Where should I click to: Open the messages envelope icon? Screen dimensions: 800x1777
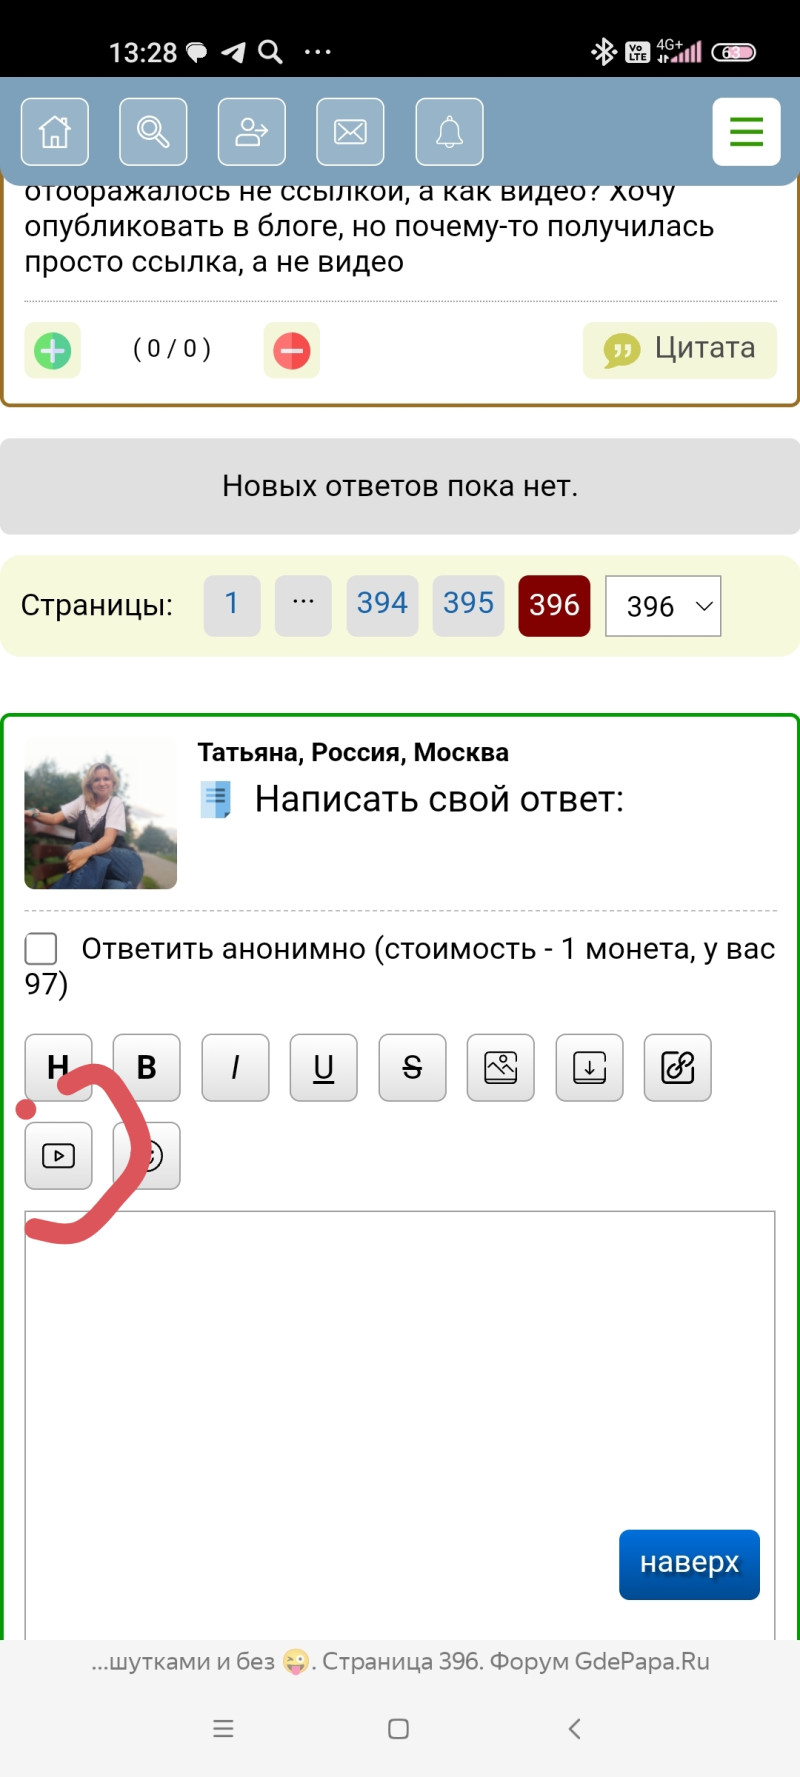(x=350, y=131)
